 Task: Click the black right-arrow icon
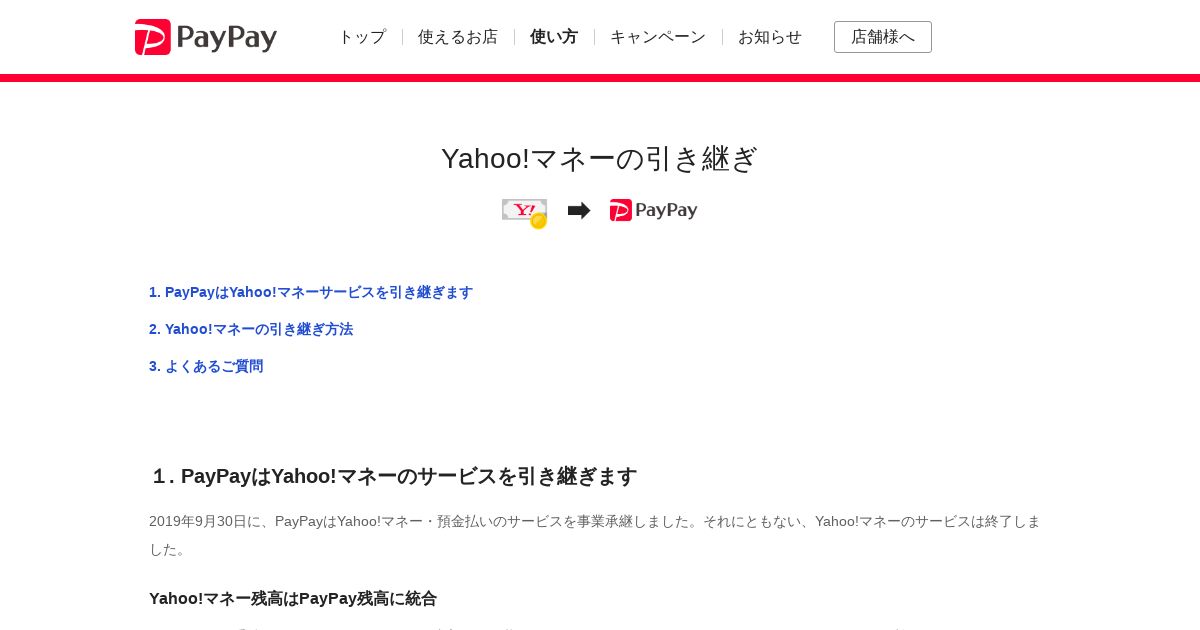tap(579, 210)
